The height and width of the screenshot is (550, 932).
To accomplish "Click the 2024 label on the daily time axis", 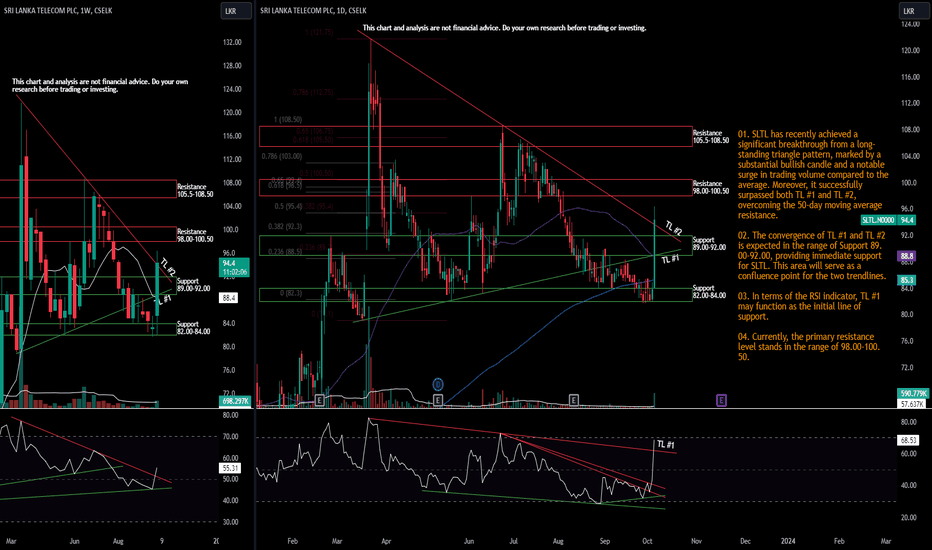I will coord(788,541).
